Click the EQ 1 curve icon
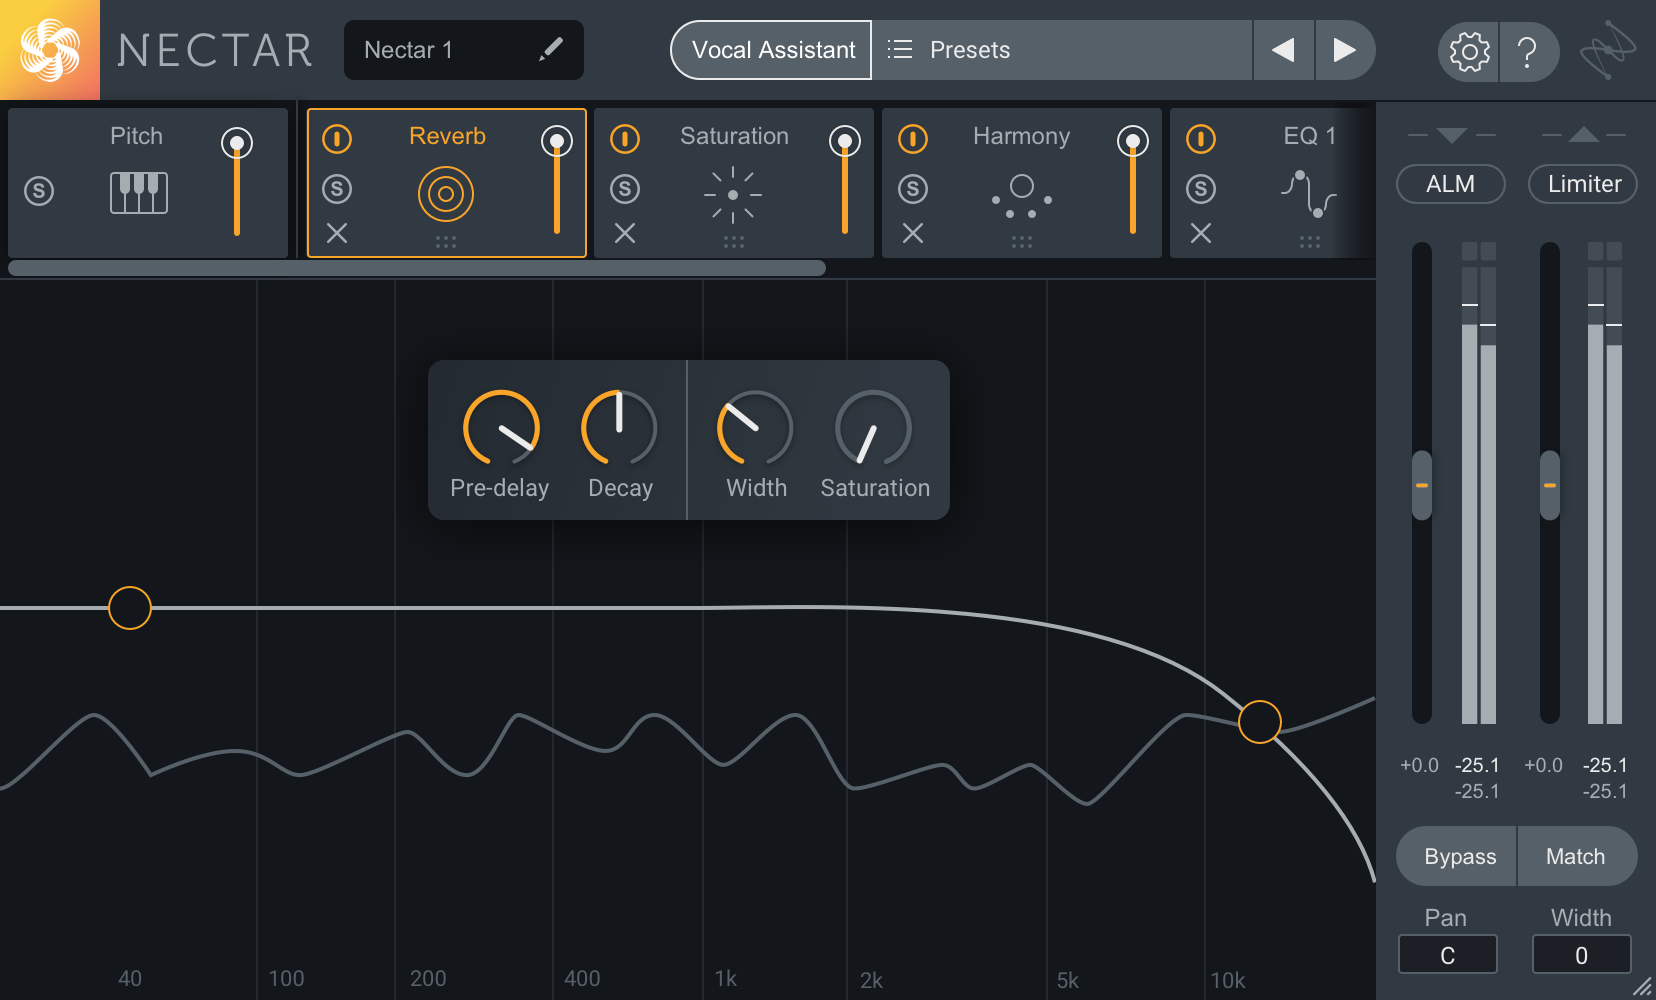 coord(1308,193)
